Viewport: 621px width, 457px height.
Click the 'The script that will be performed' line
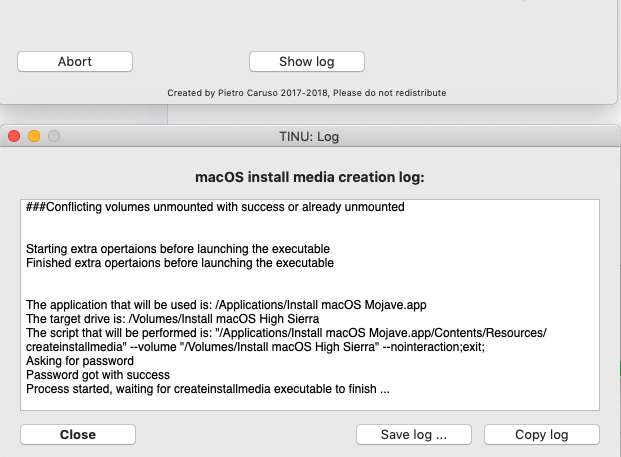(x=286, y=333)
